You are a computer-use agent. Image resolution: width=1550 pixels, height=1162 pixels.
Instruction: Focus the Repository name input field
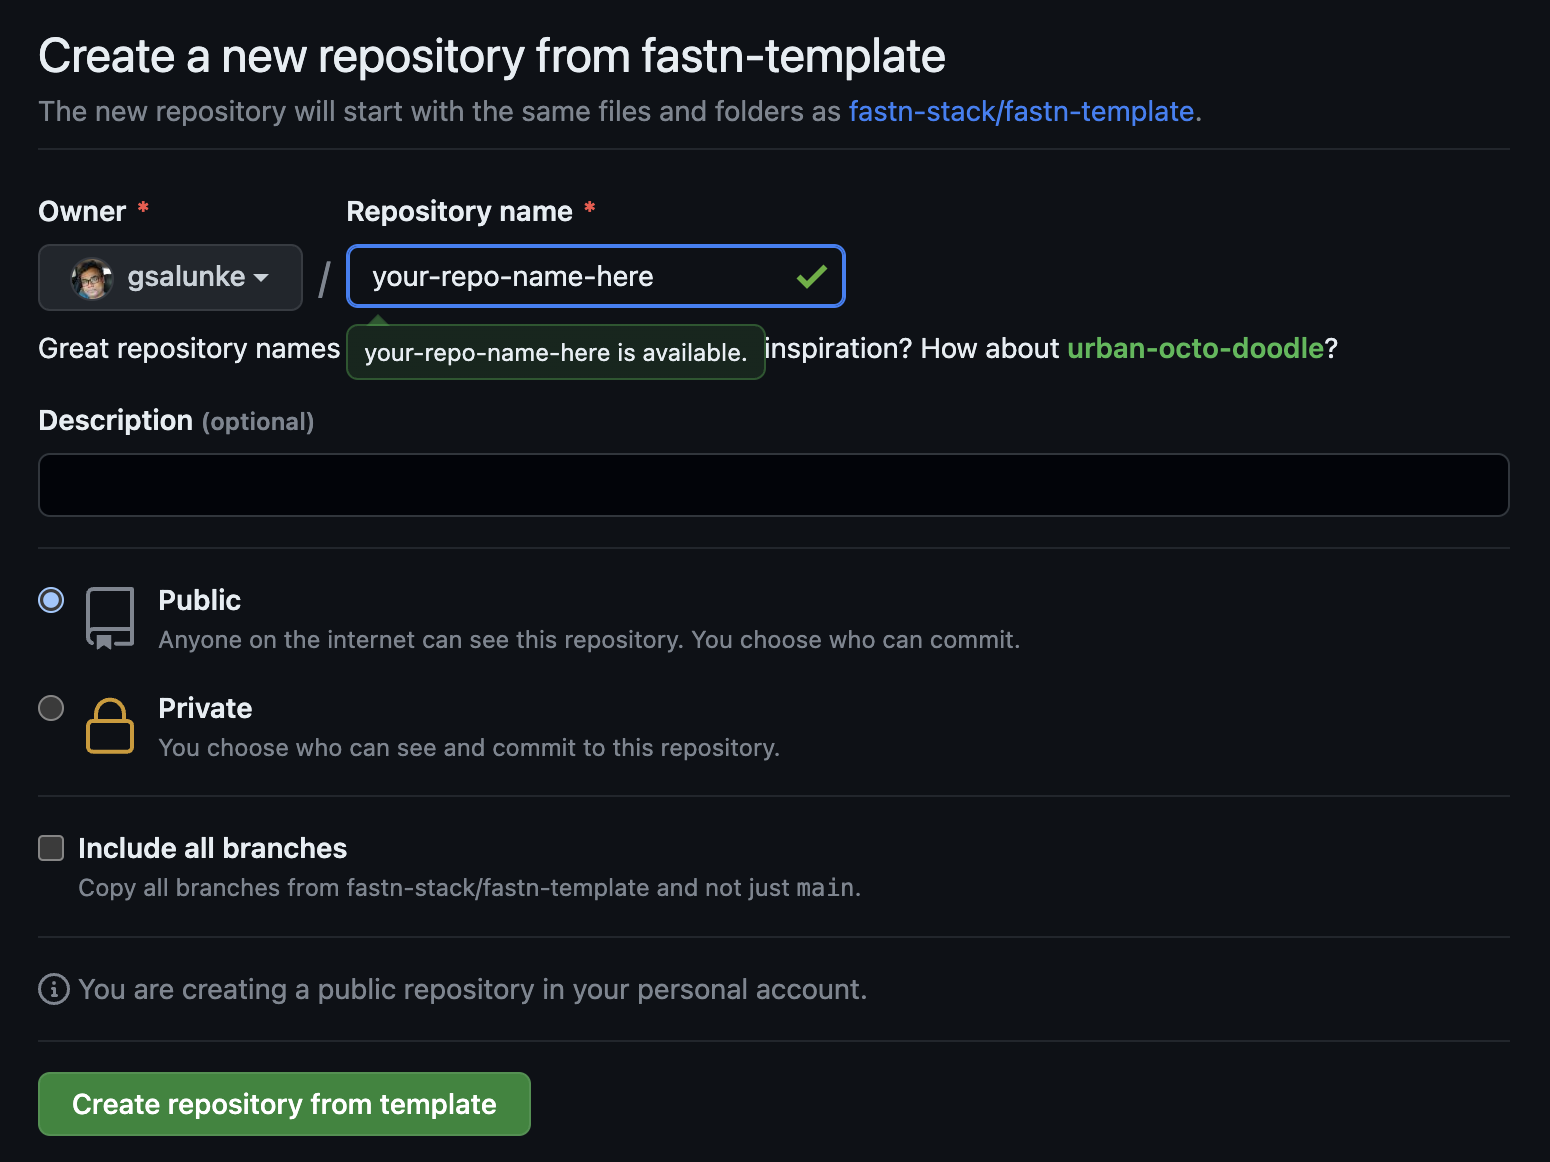[596, 276]
